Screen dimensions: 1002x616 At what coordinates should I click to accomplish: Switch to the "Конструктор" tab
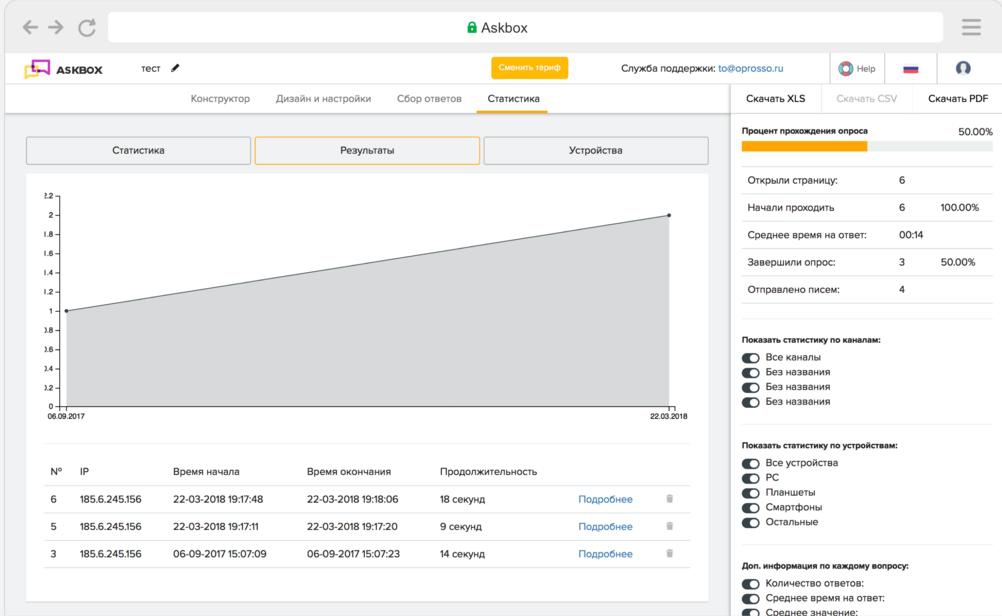coord(220,99)
